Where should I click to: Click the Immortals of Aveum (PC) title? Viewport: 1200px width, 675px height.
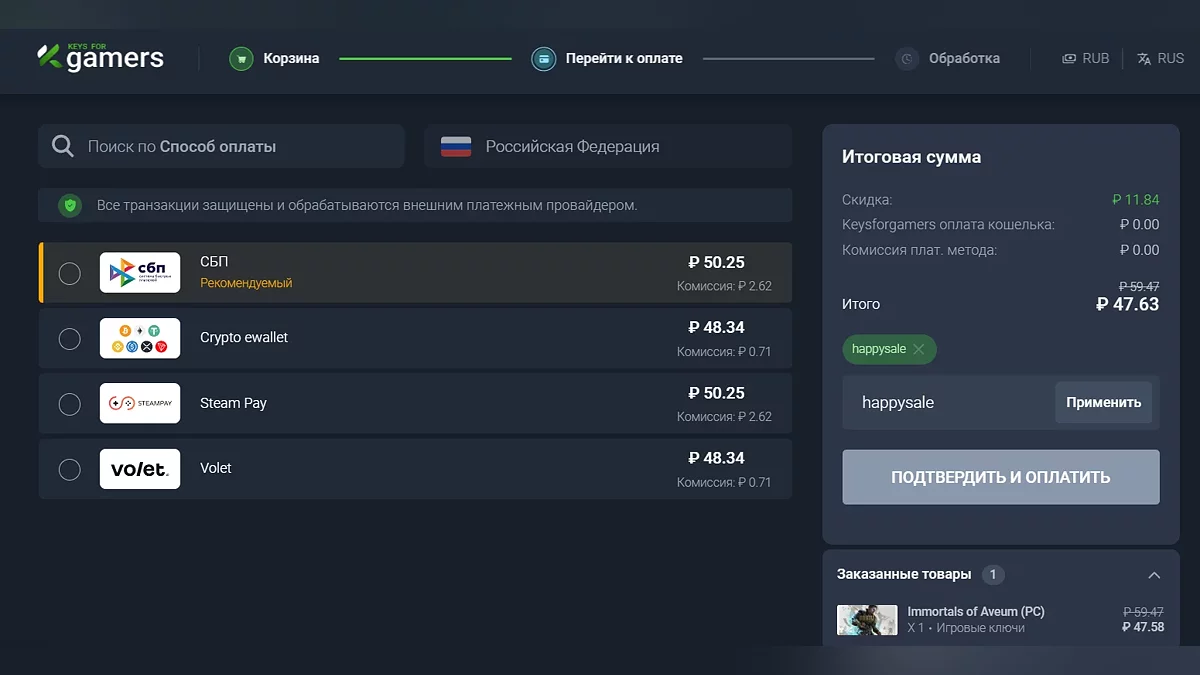pos(976,611)
